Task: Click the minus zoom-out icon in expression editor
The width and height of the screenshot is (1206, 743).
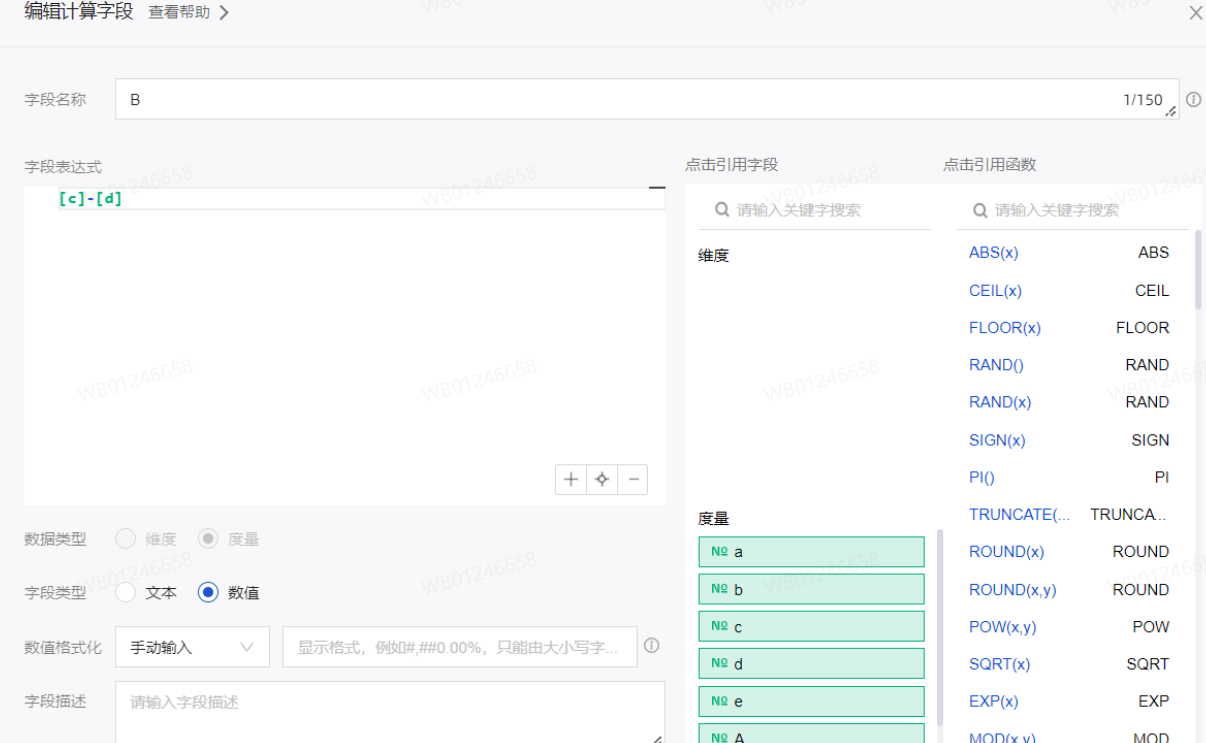Action: click(632, 480)
